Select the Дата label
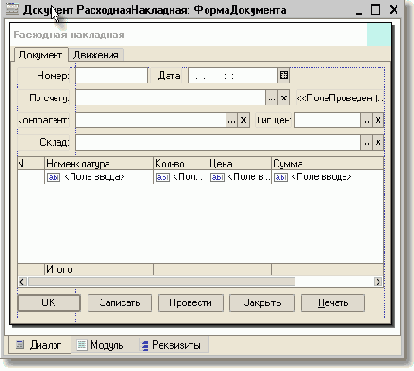Image resolution: width=414 pixels, height=371 pixels. [169, 76]
